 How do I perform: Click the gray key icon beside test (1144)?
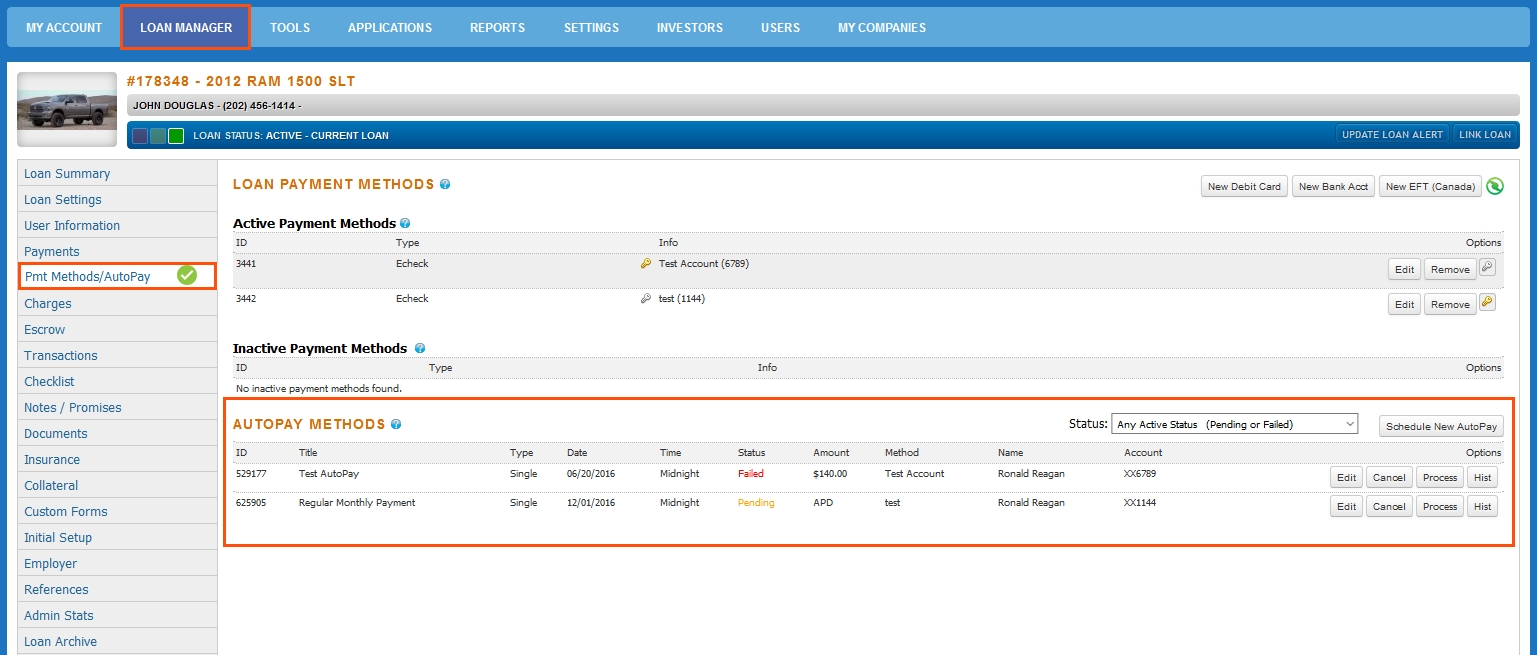pos(646,299)
